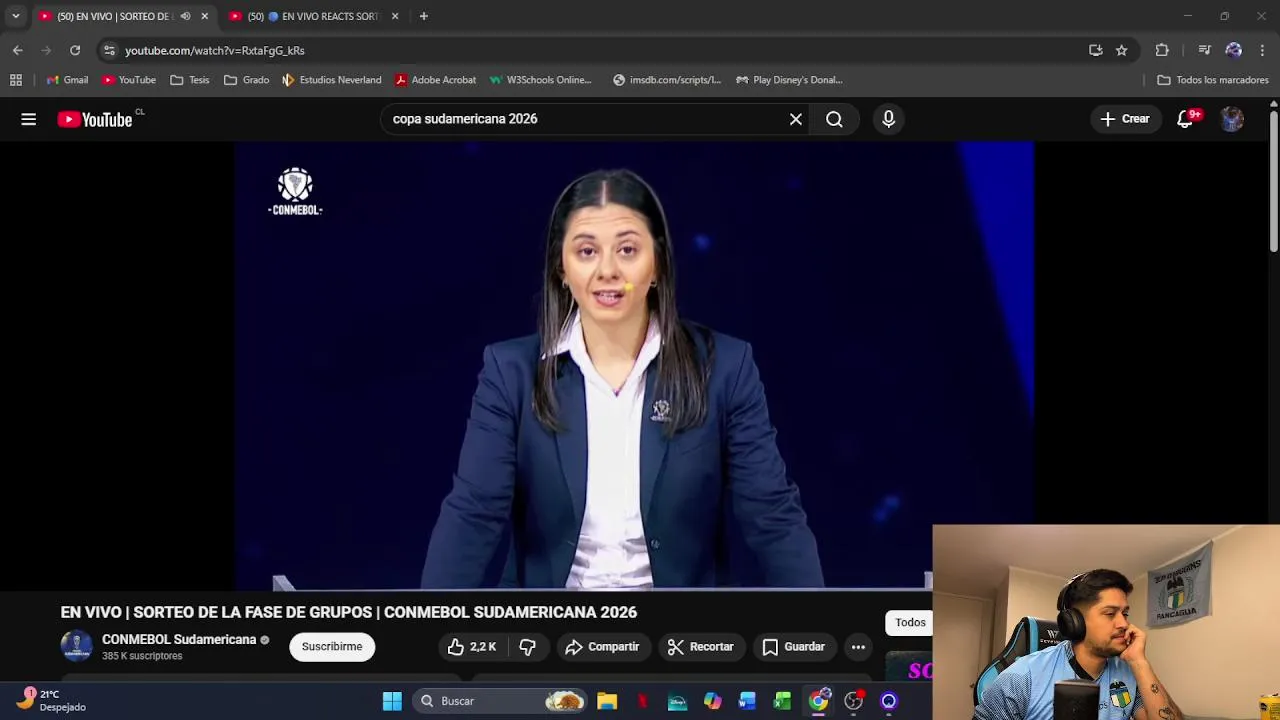
Task: Click the Recortar clip button
Action: 701,647
